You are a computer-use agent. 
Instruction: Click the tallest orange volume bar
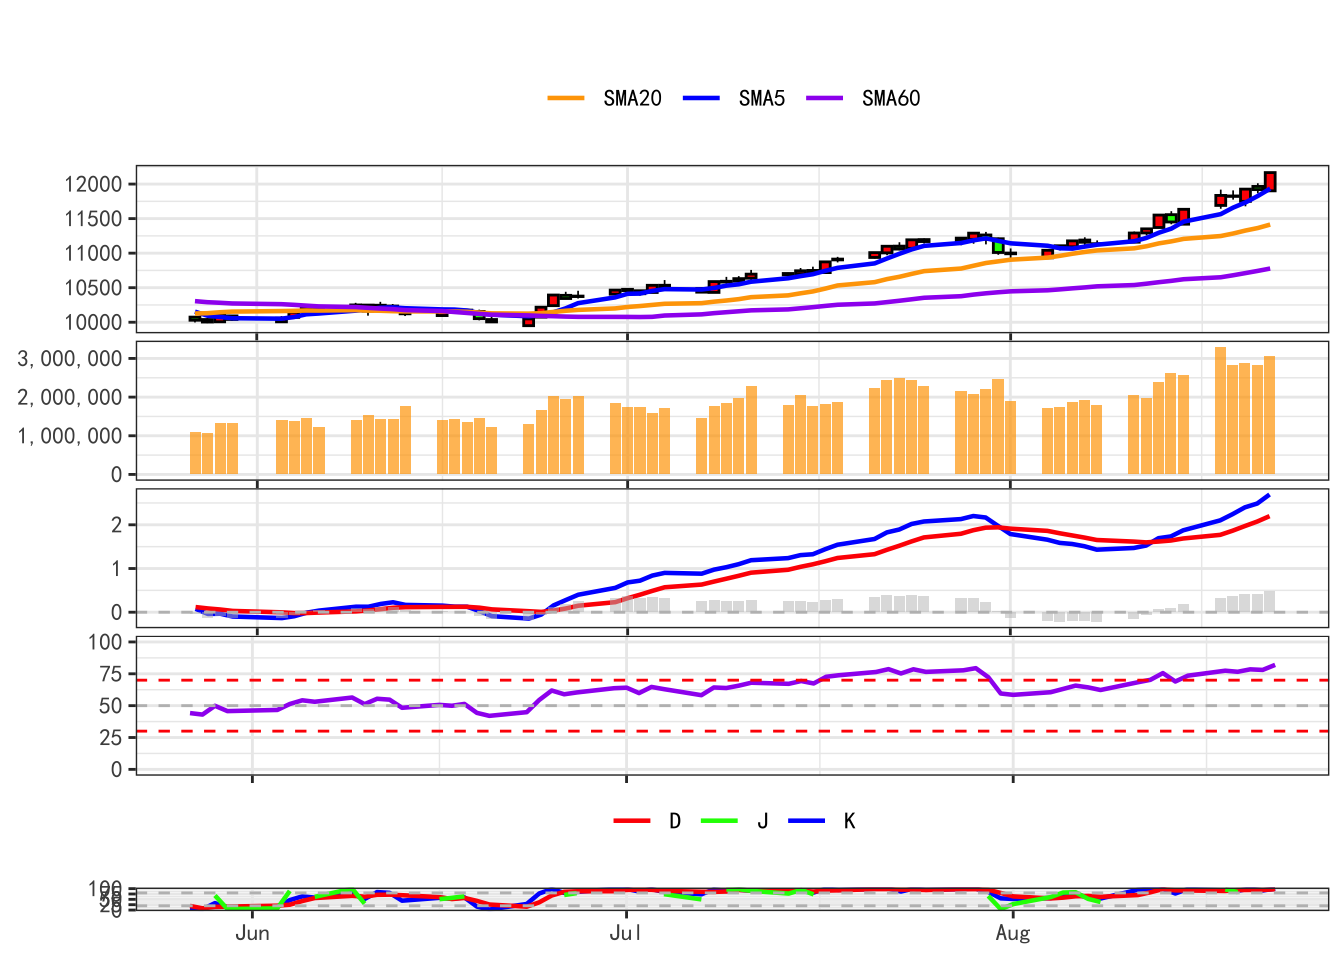point(1220,410)
